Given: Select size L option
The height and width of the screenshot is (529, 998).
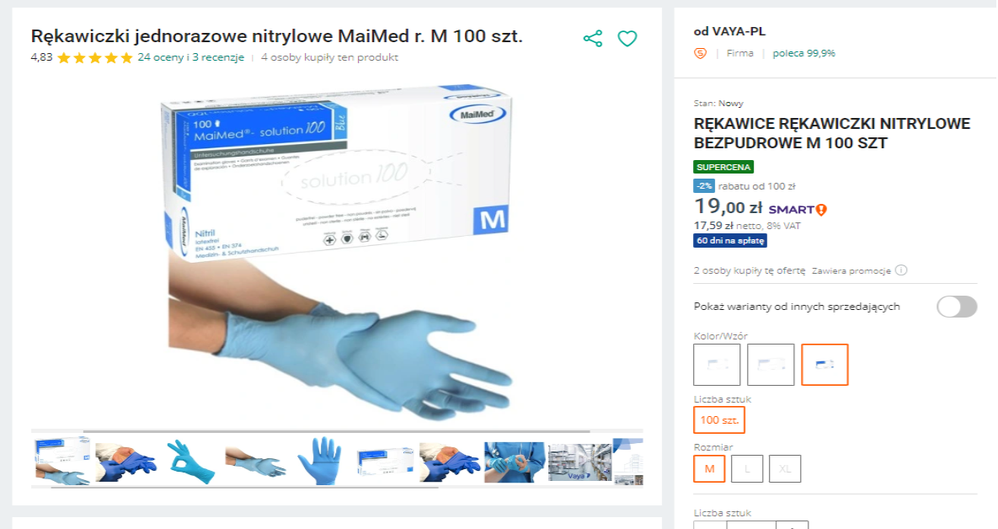Looking at the screenshot, I should click(747, 469).
